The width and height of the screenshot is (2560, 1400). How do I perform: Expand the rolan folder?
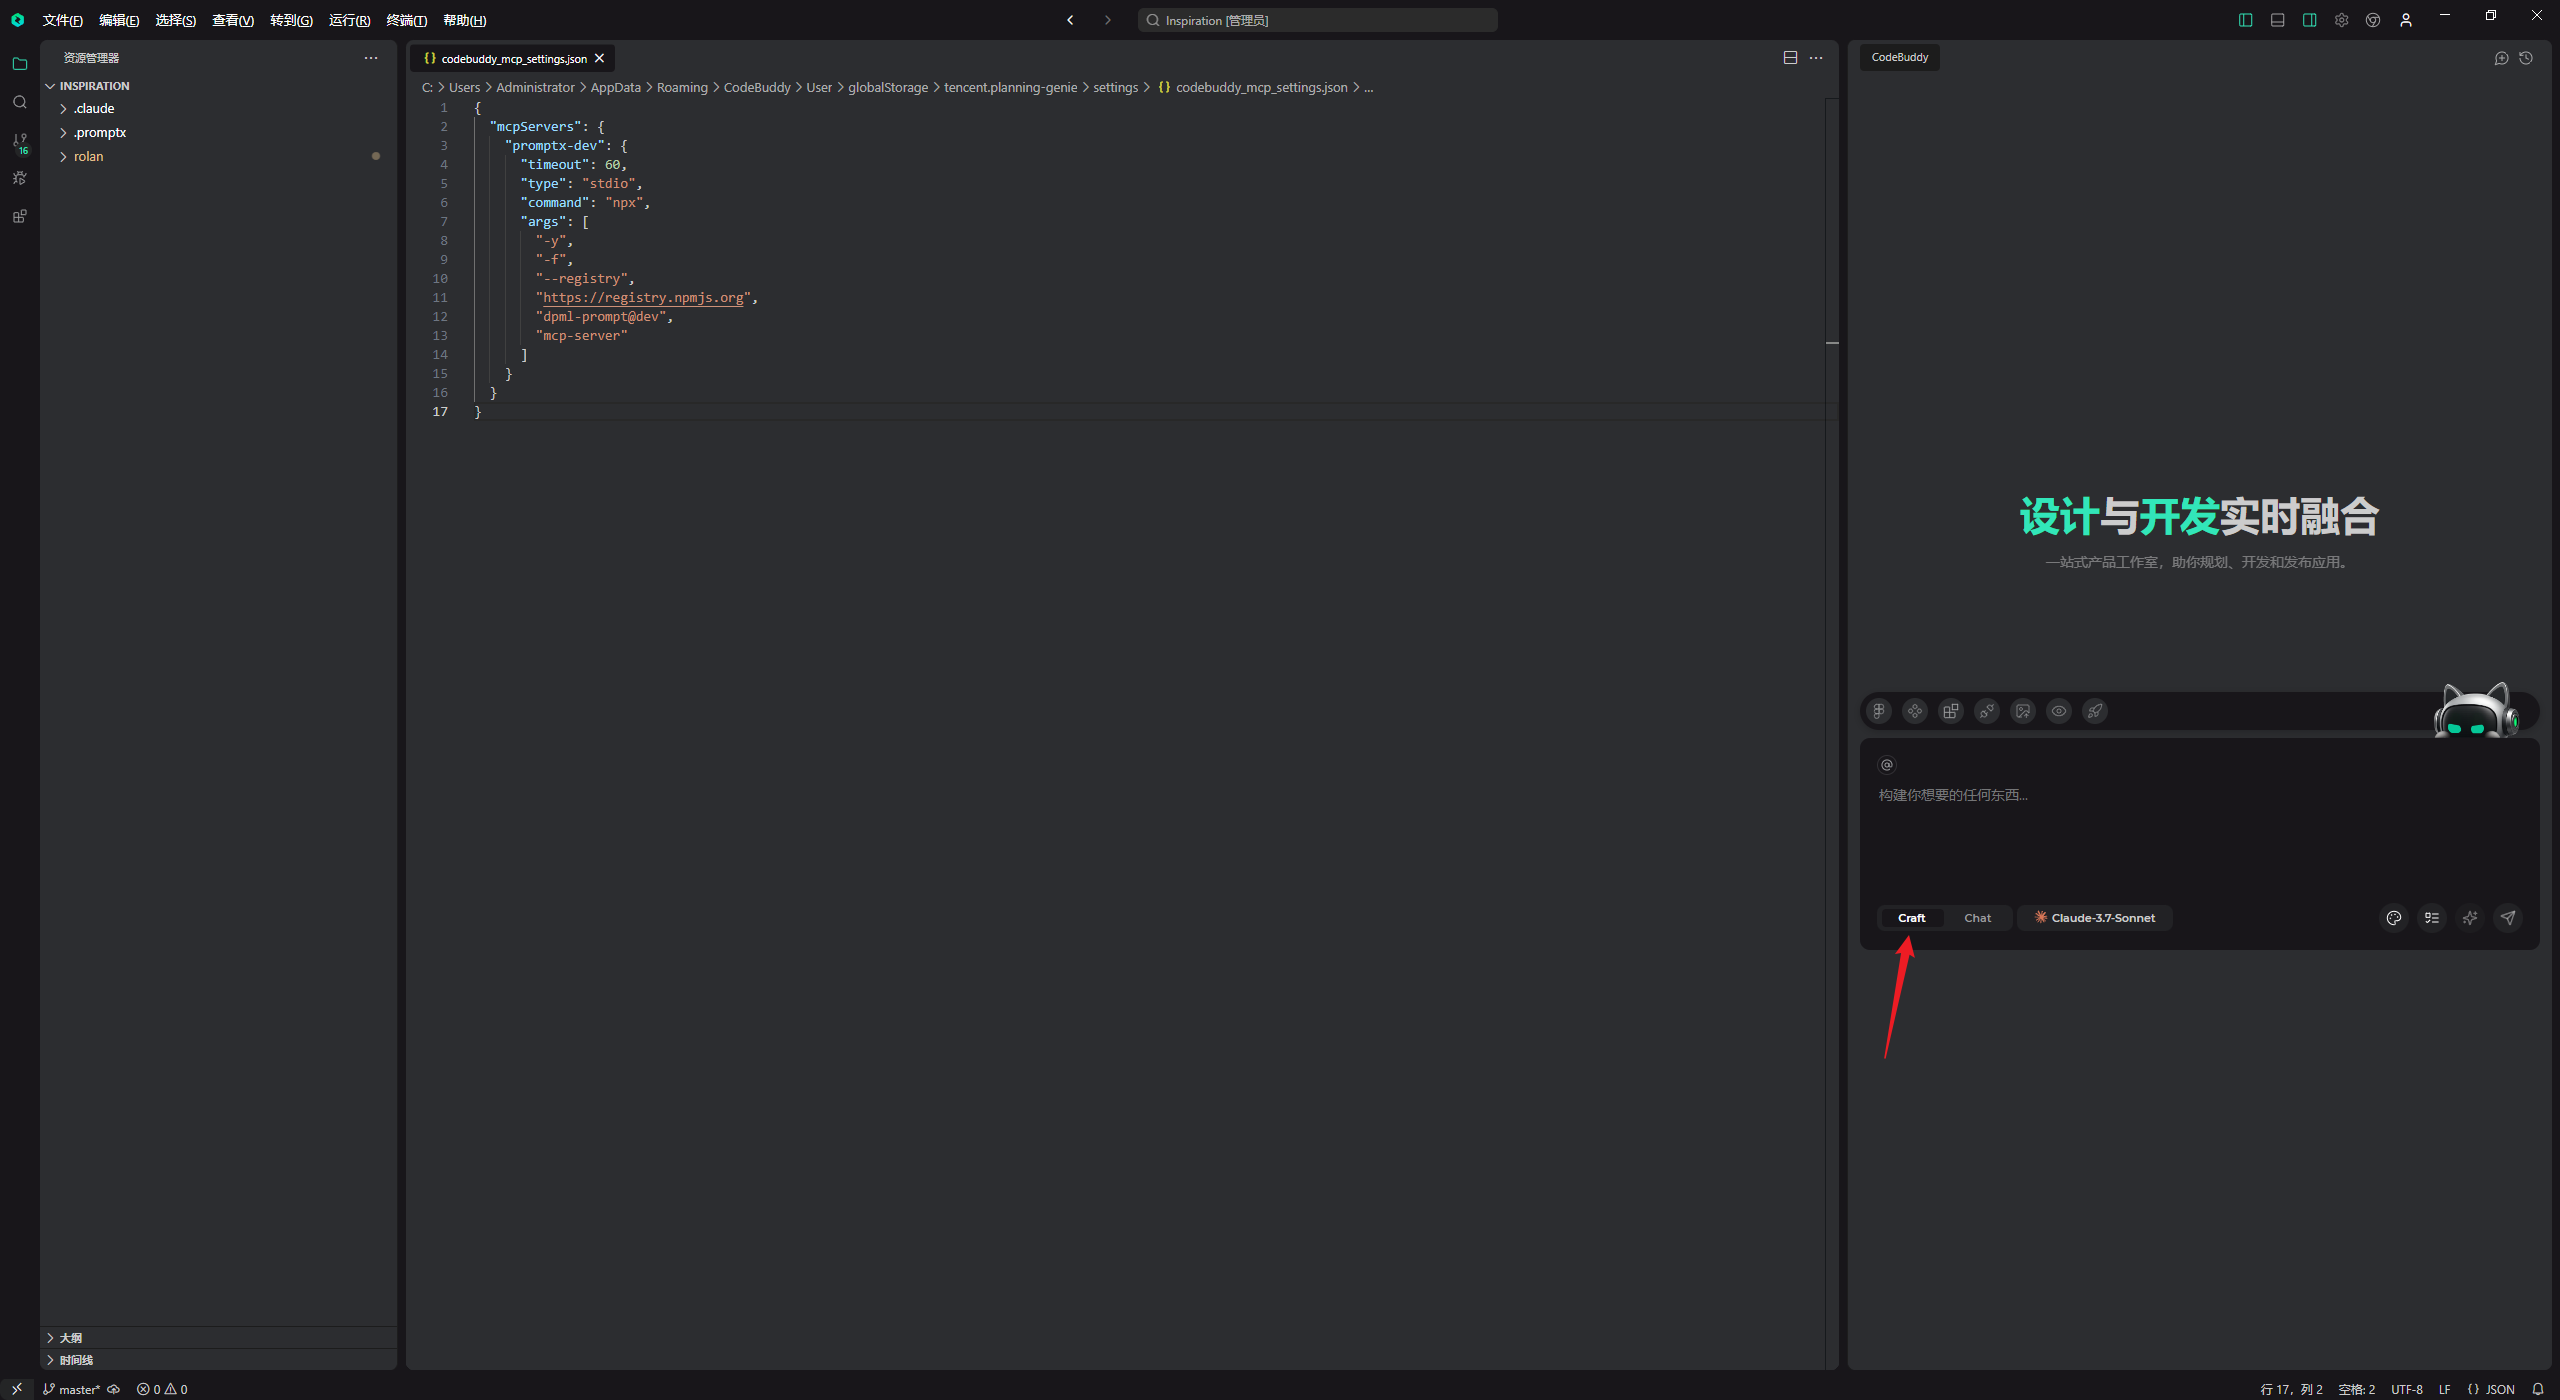click(x=88, y=156)
